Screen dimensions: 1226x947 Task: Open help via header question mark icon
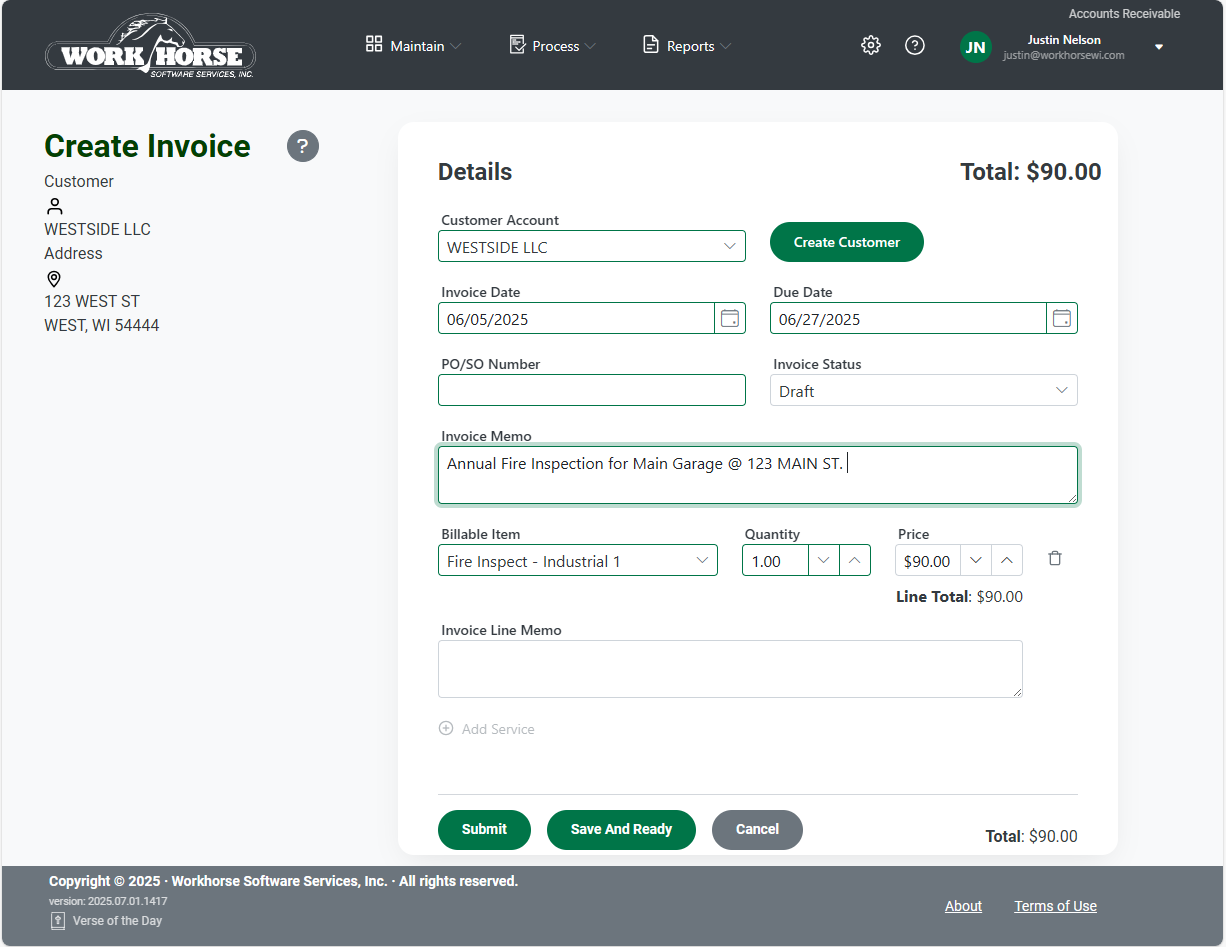point(914,45)
